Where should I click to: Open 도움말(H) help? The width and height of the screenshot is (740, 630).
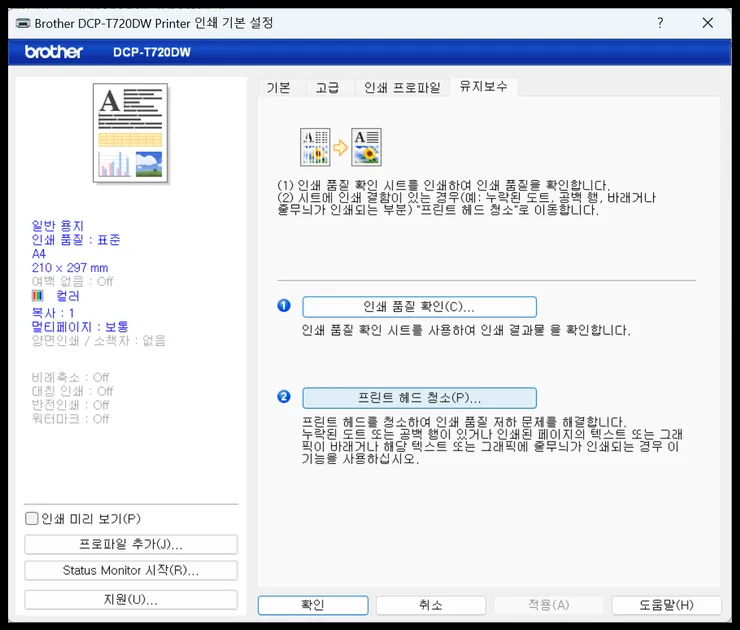pos(666,605)
